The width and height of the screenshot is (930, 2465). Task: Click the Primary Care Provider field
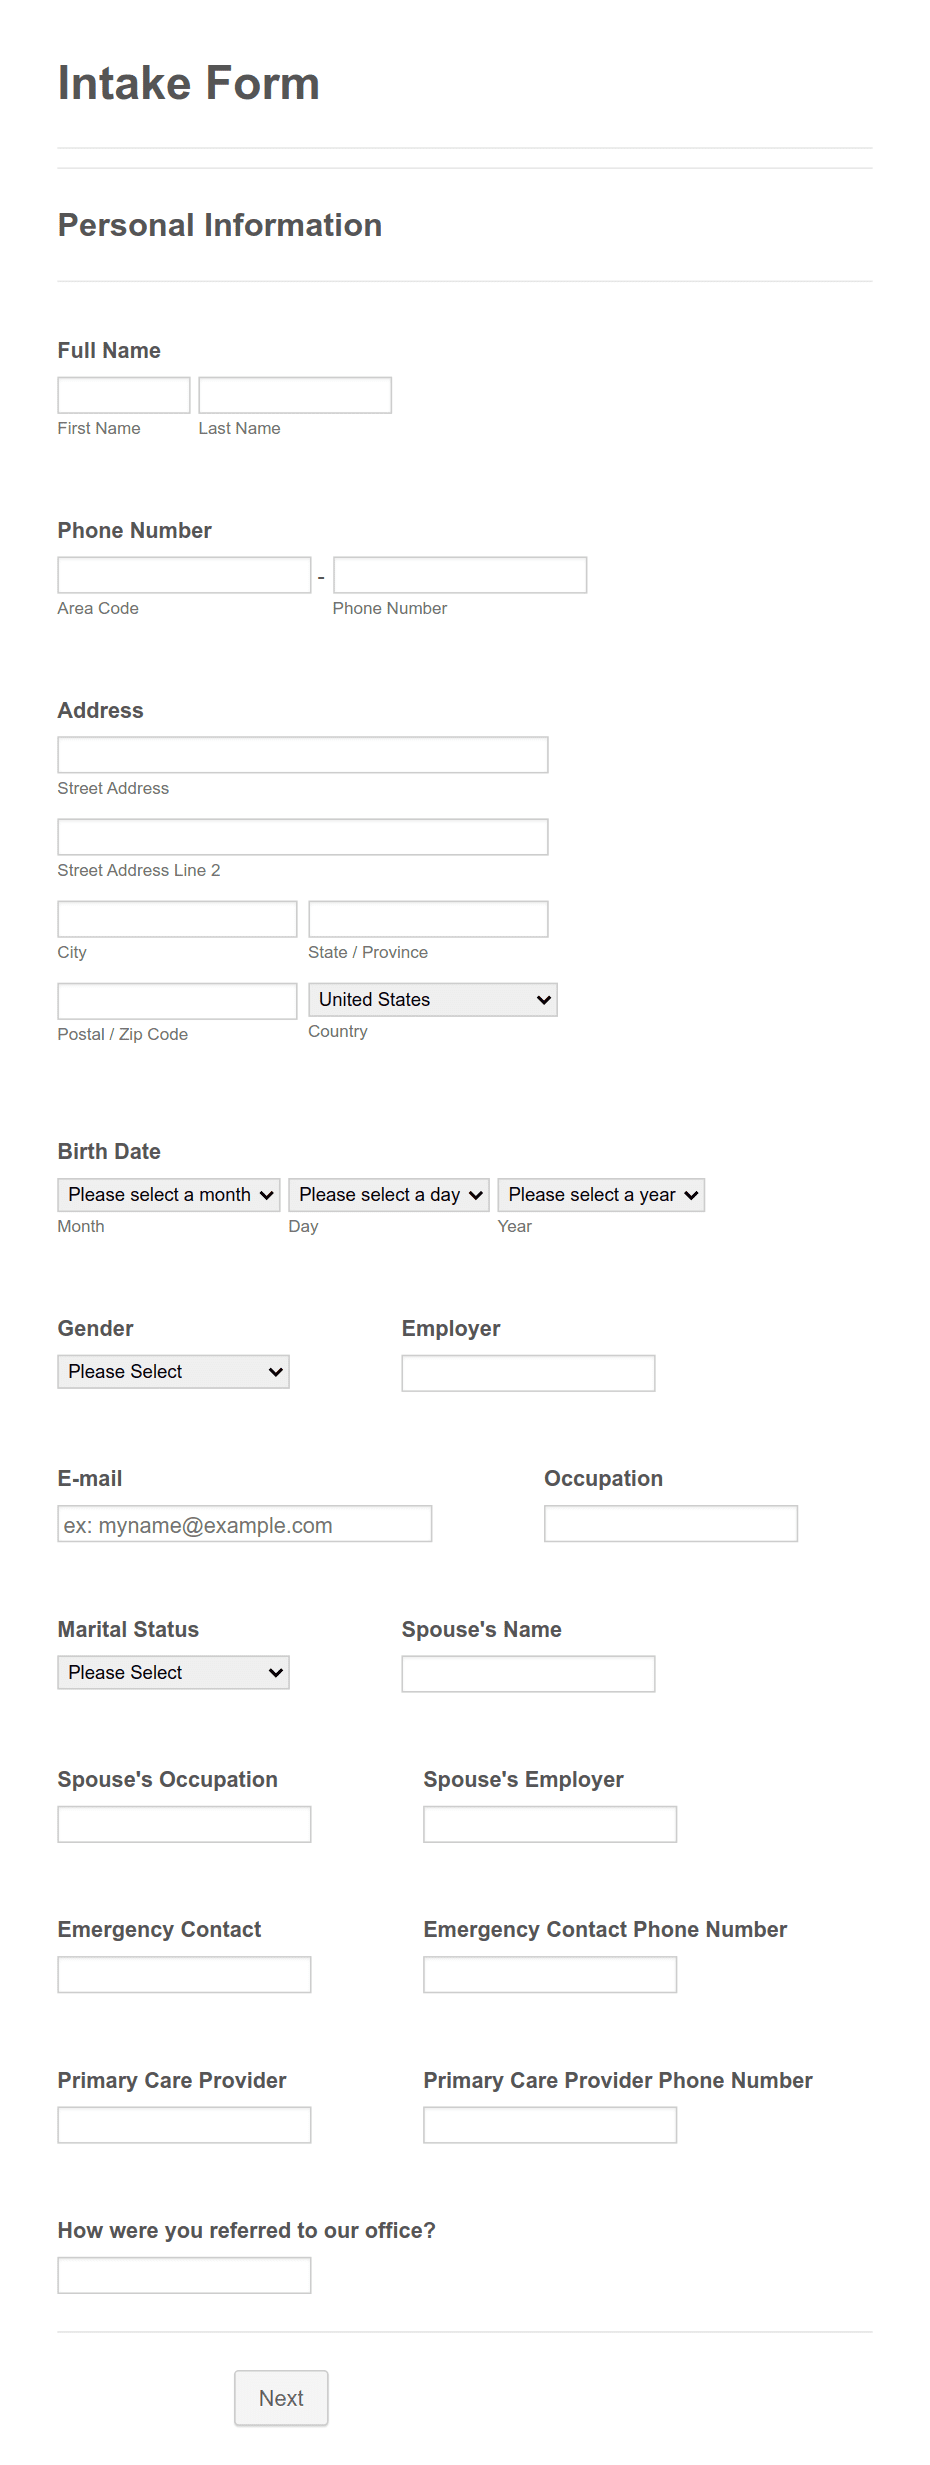(184, 2124)
